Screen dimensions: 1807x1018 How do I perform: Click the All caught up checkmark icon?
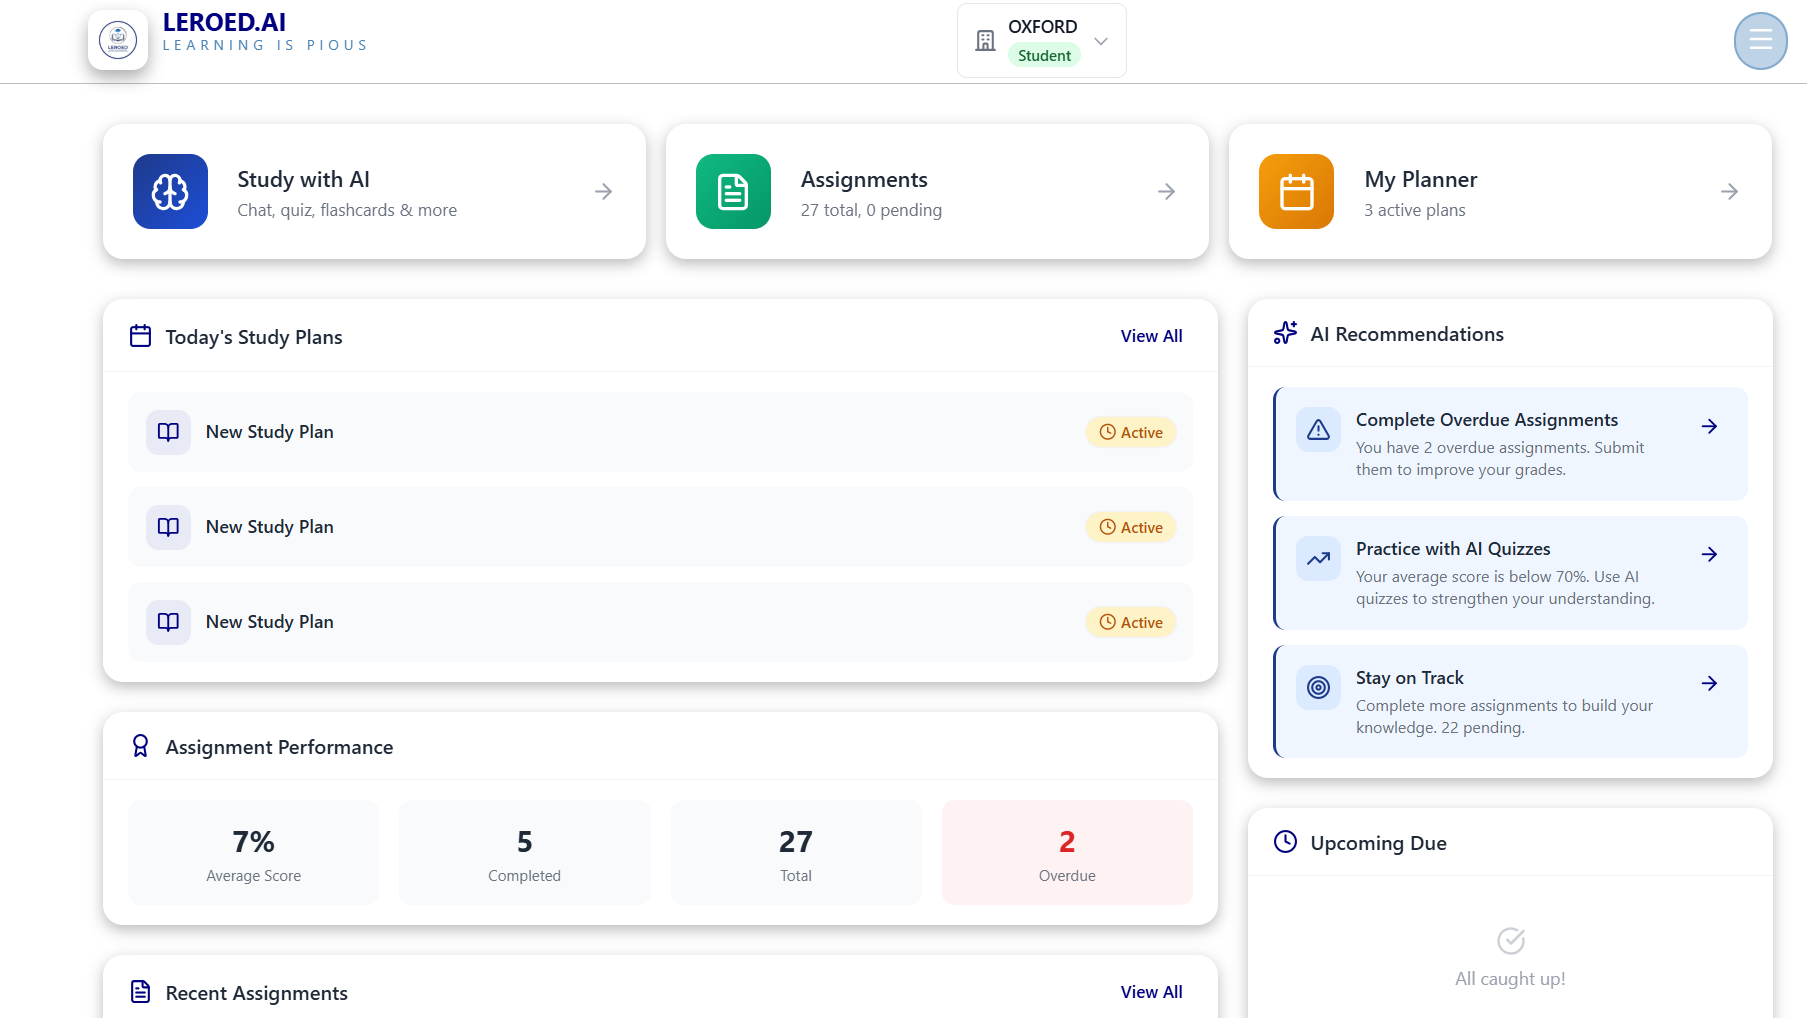point(1510,940)
